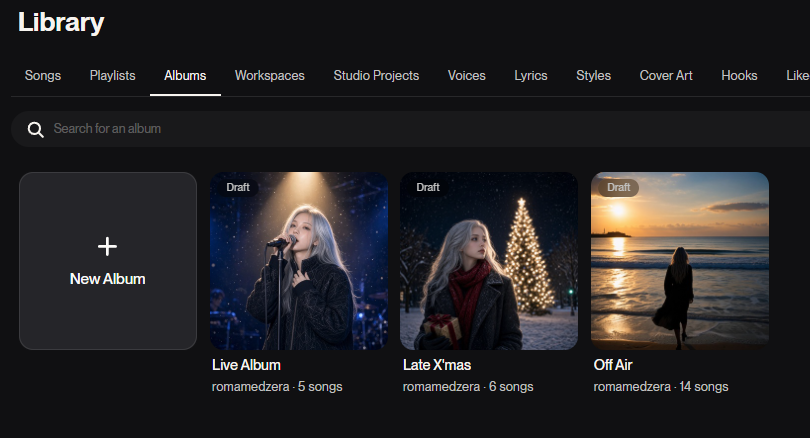Open the Songs tab
Image resolution: width=810 pixels, height=438 pixels.
(43, 75)
